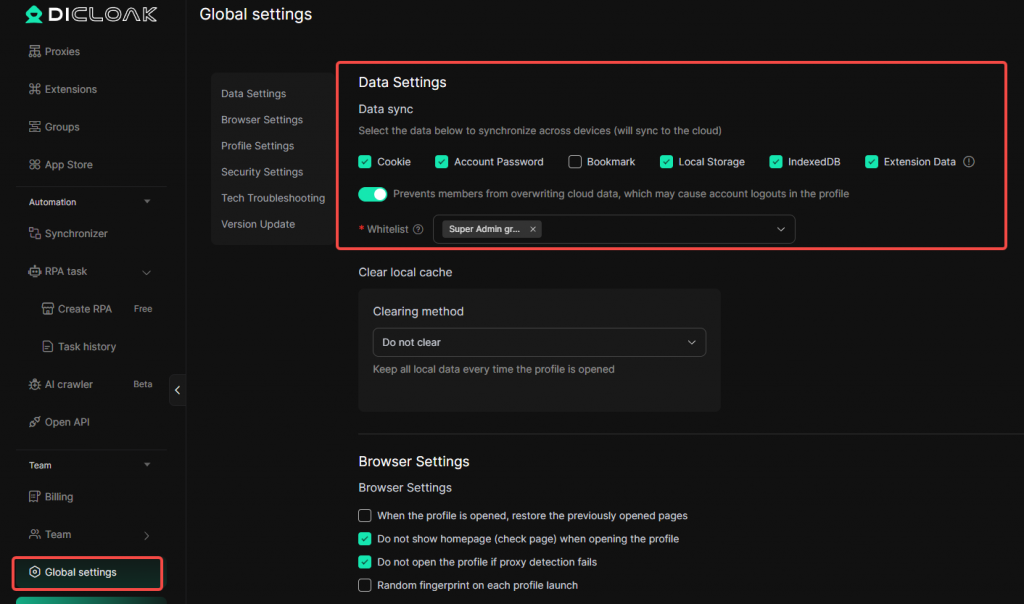Expand the Whitelist dropdown
Viewport: 1024px width, 604px height.
(780, 229)
